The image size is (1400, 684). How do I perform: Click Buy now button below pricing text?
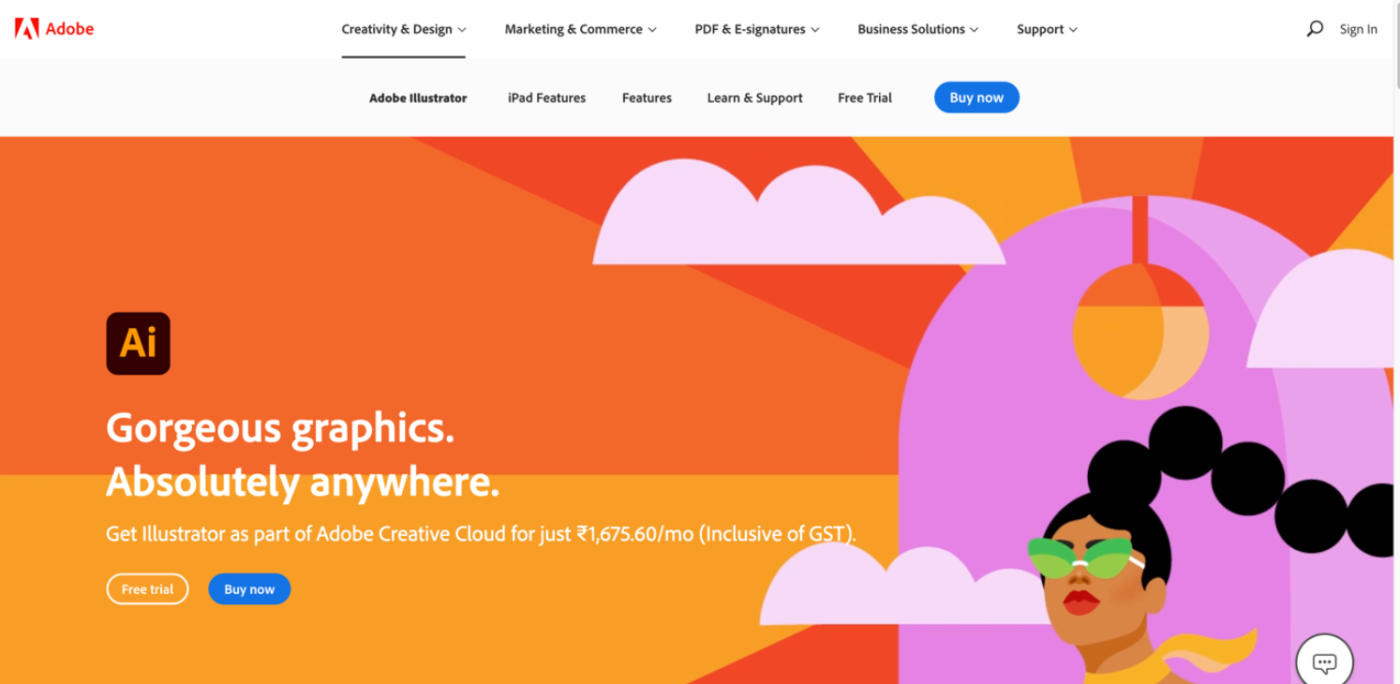pyautogui.click(x=249, y=589)
